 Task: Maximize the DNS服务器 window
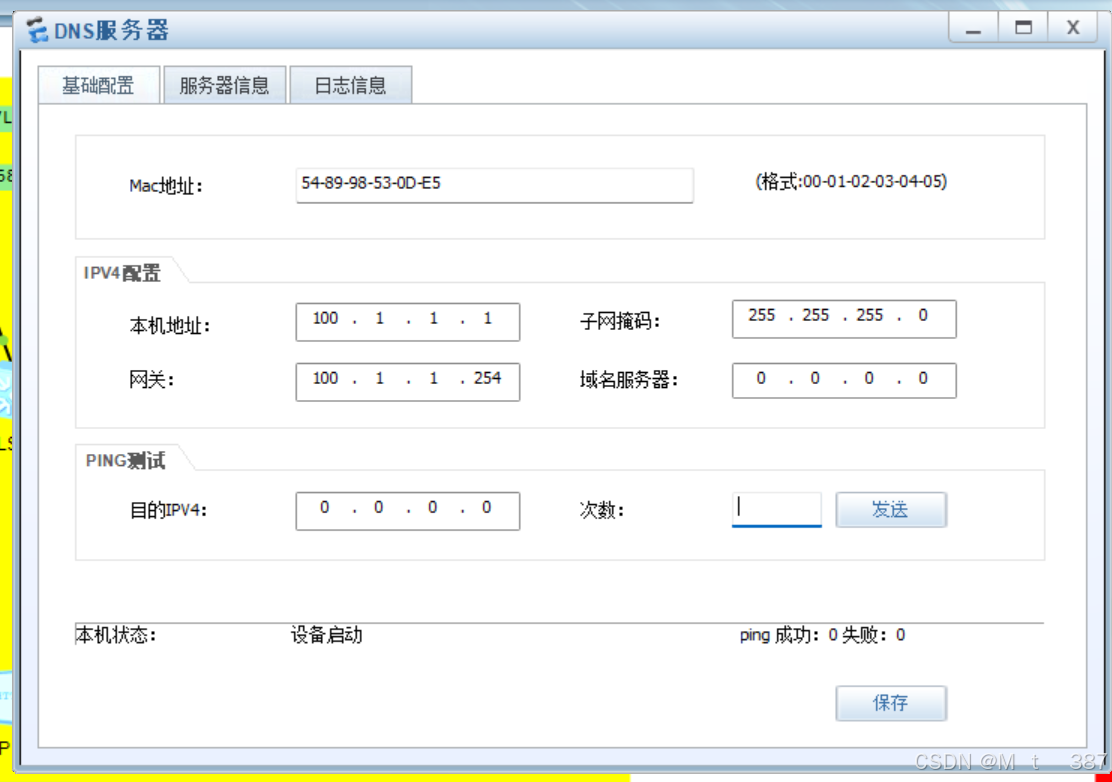1023,28
